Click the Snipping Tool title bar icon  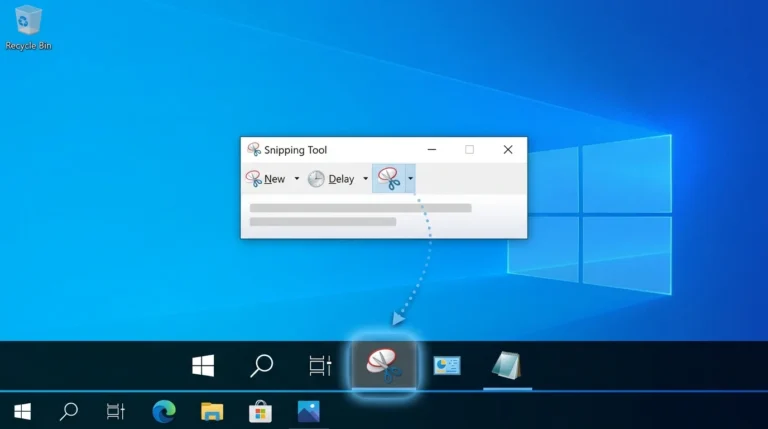254,149
